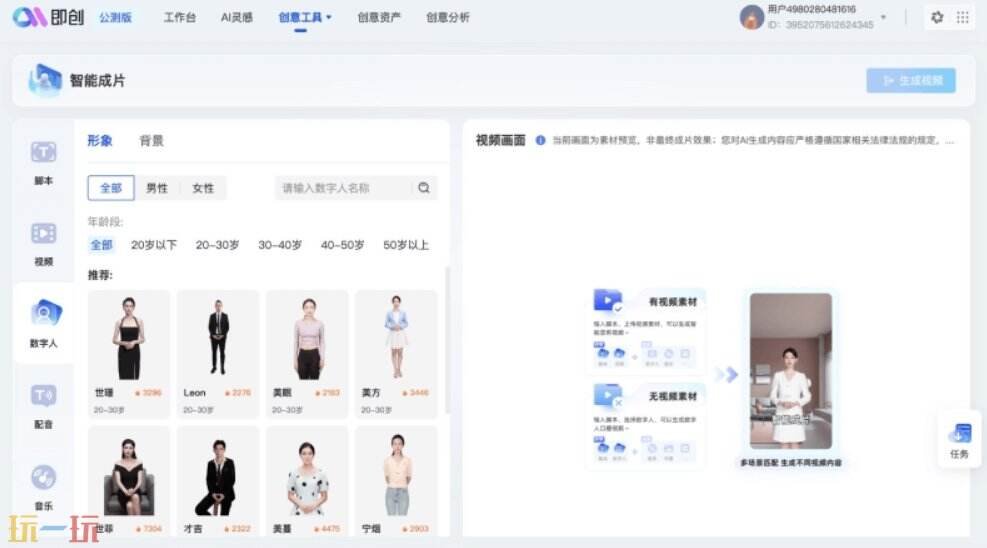Open the 音乐 music sidebar icon
Screen dimensions: 987x548
(43, 478)
